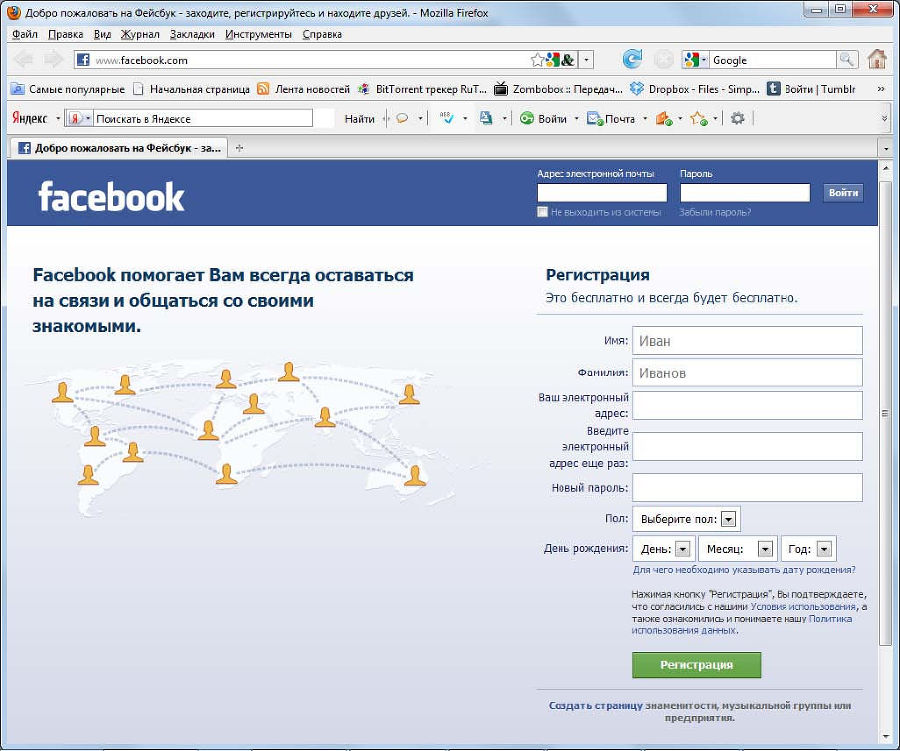The width and height of the screenshot is (900, 751).
Task: Click the Google search magnifier icon
Action: (847, 60)
